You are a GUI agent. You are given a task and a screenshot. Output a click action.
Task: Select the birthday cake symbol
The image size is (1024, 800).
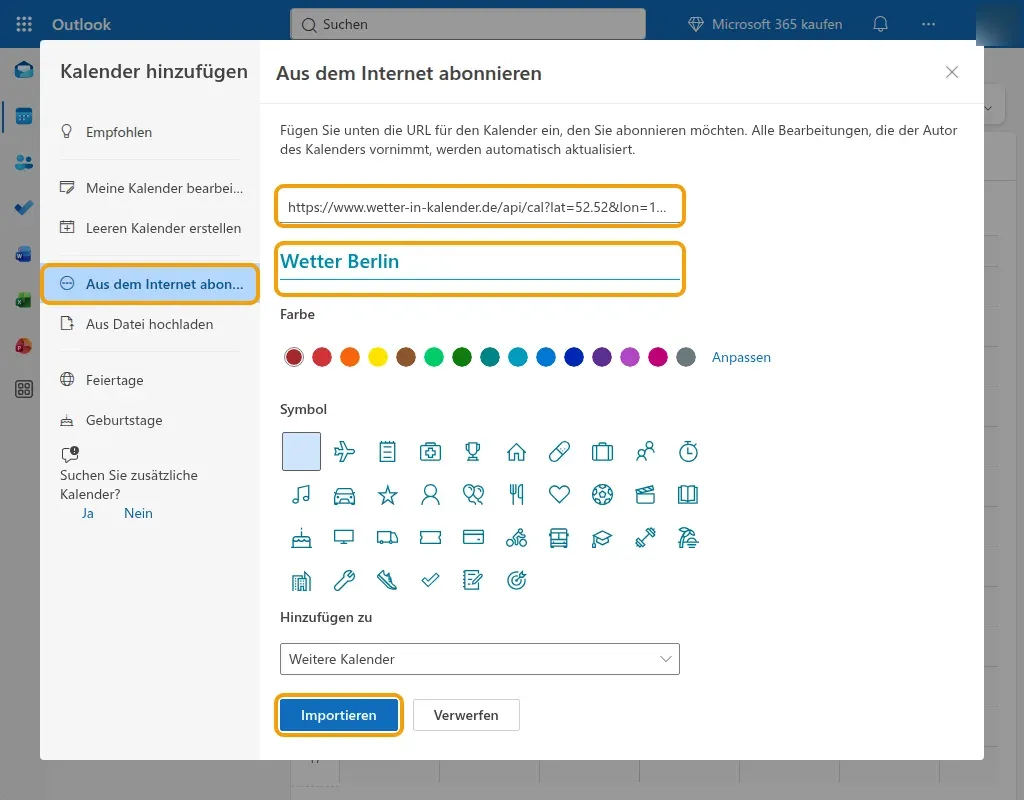click(x=301, y=537)
